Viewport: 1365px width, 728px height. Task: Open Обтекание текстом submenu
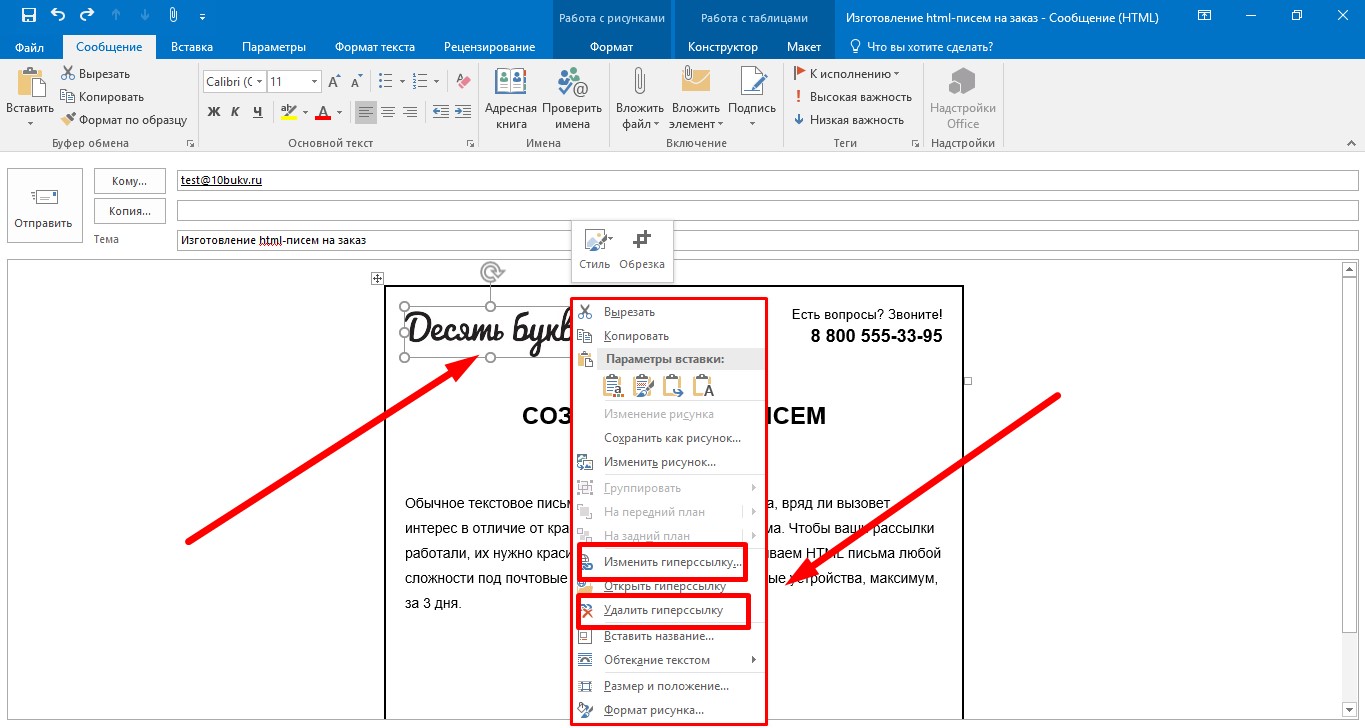pos(668,660)
